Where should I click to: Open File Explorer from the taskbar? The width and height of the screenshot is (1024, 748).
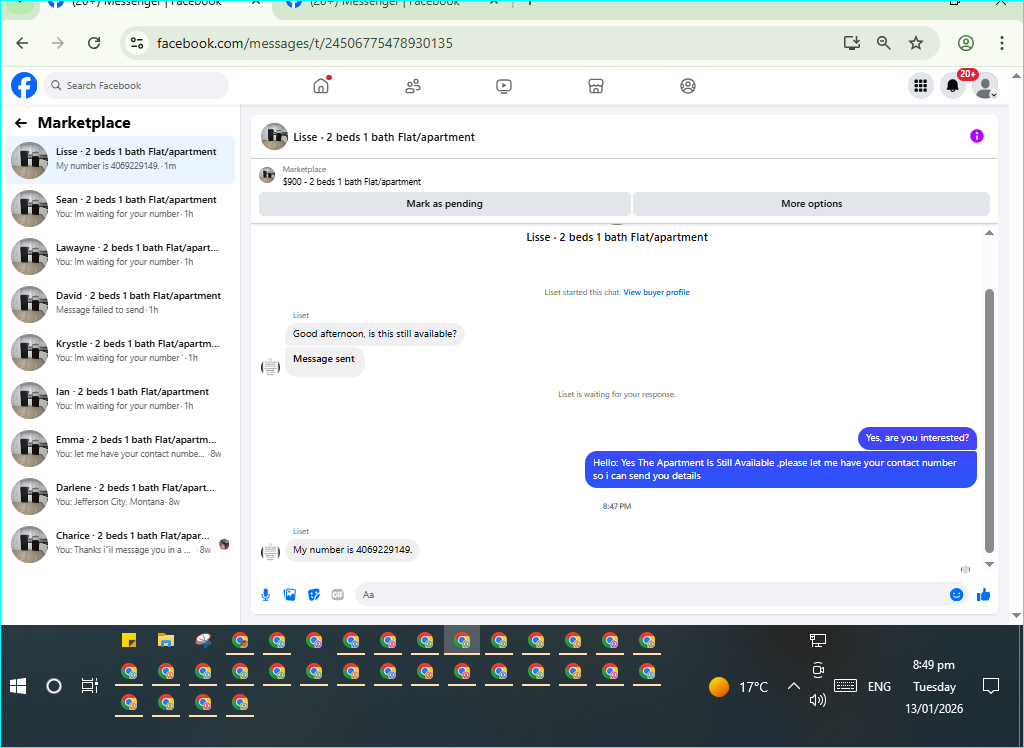(166, 640)
